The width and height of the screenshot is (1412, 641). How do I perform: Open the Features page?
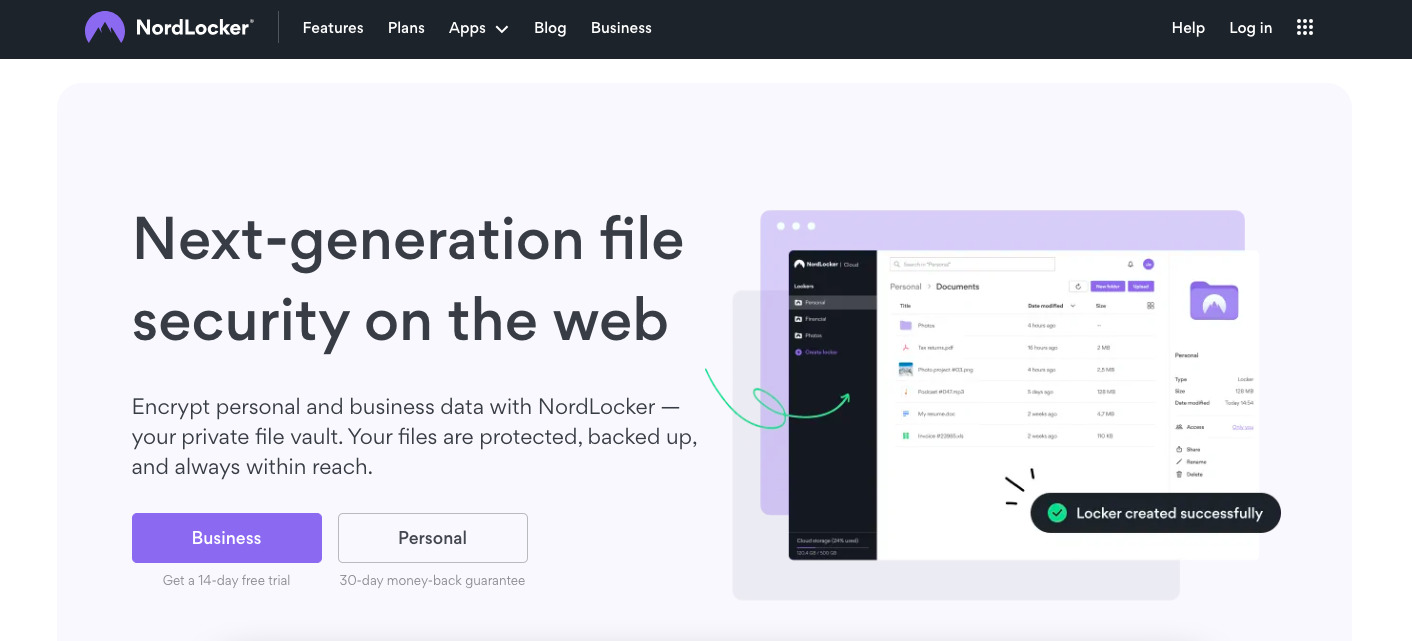(333, 28)
